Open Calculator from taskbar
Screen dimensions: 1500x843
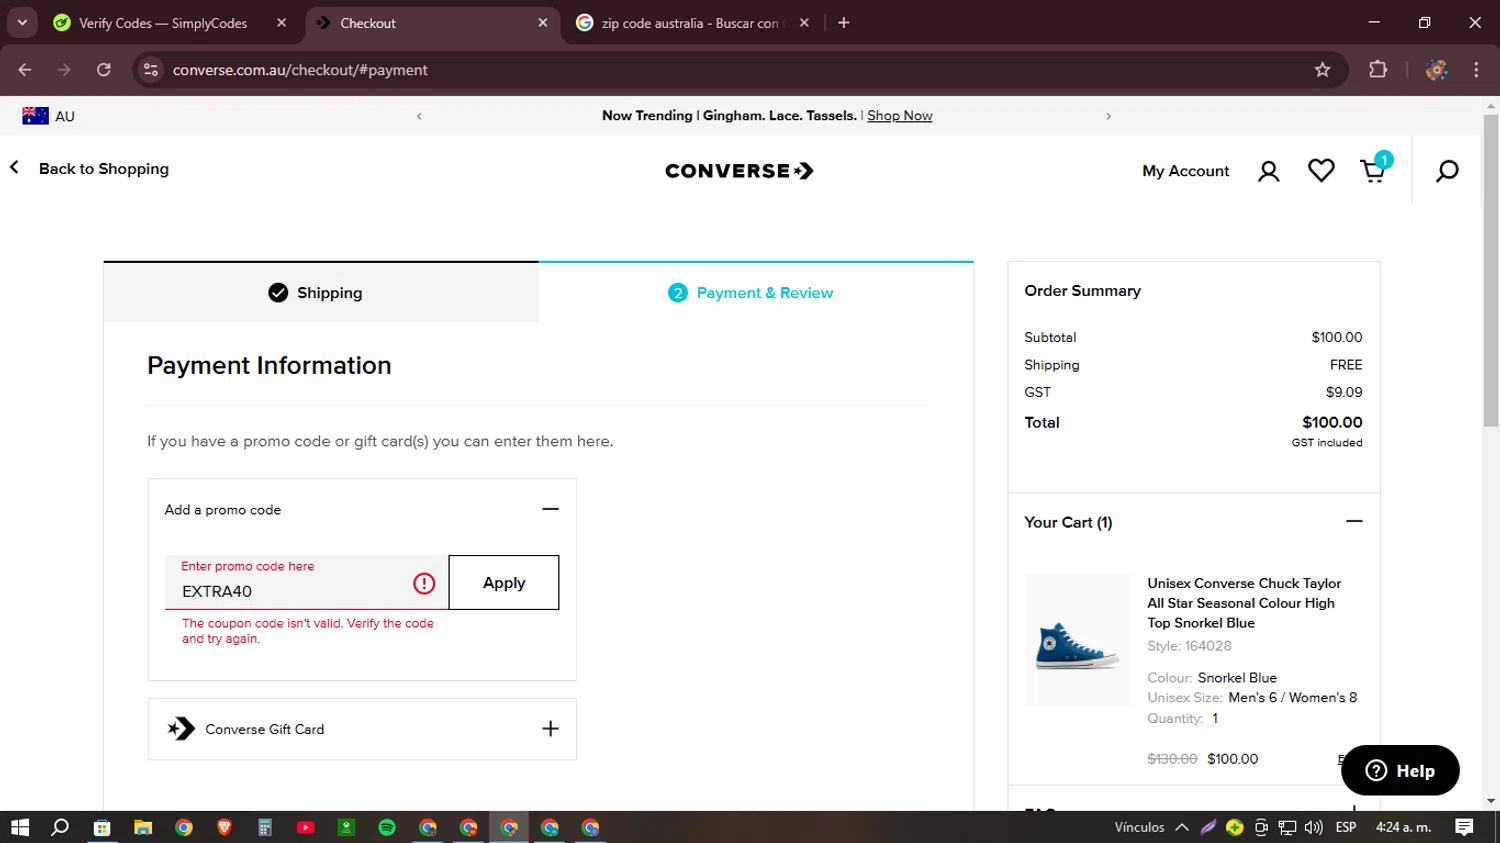coord(265,827)
